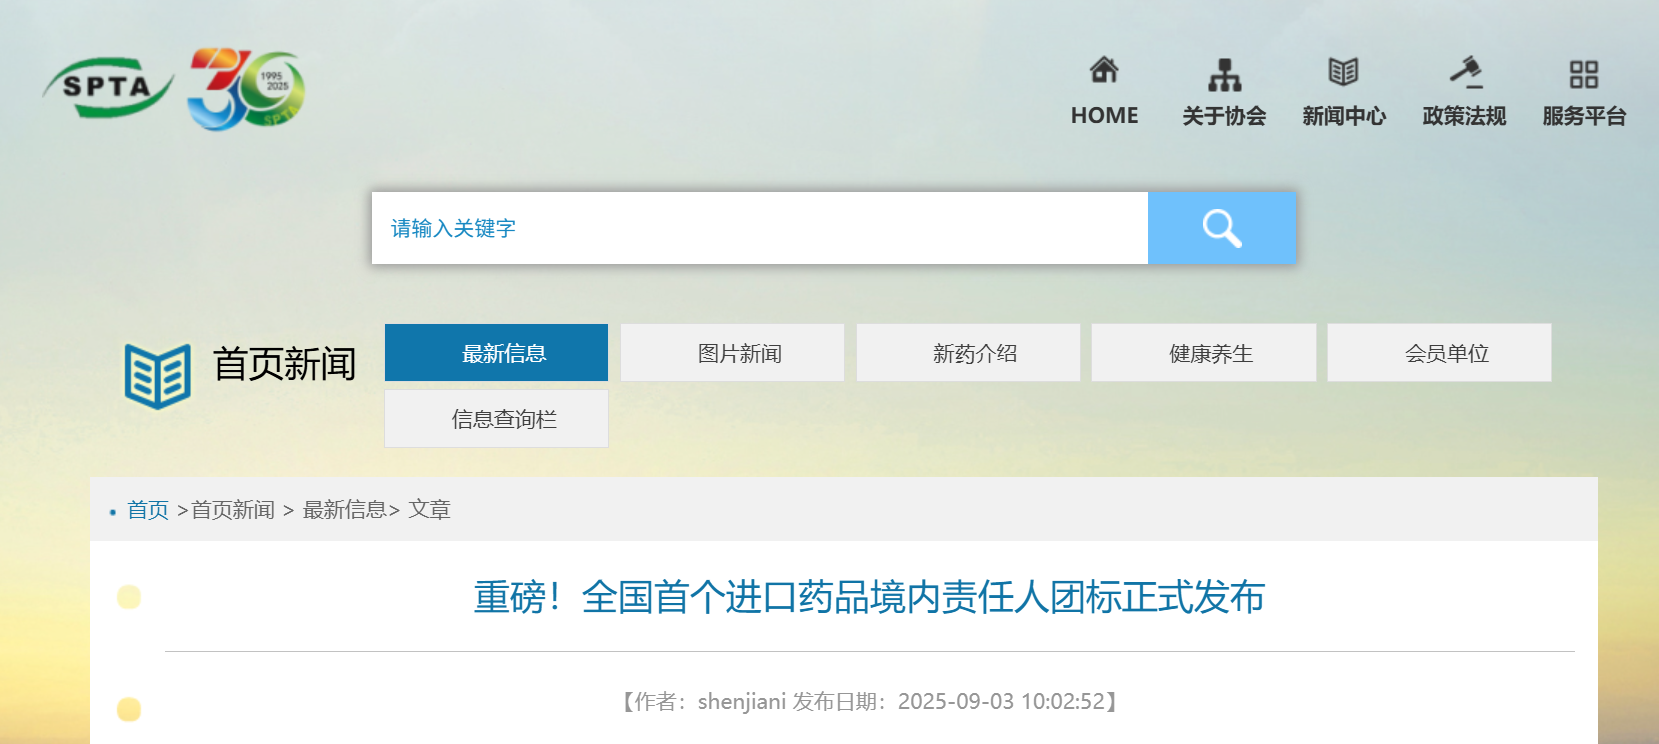Click the article title 重磅！全国首个进口药品境内责任人团标正式发布
The width and height of the screenshot is (1659, 744).
click(868, 597)
